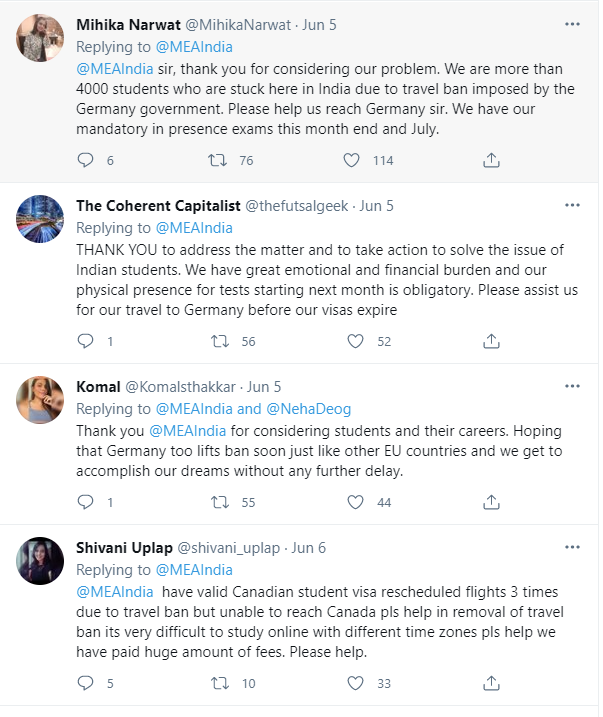Open more options on The Coherent Capitalist's tweet
The width and height of the screenshot is (603, 717).
pyautogui.click(x=571, y=205)
